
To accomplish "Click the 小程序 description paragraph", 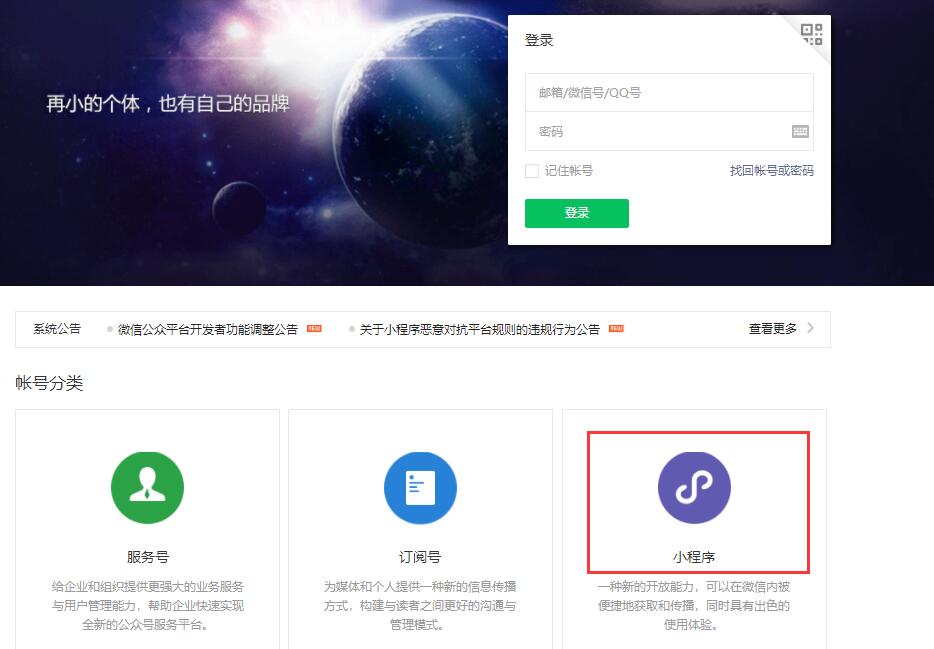I will pyautogui.click(x=694, y=606).
